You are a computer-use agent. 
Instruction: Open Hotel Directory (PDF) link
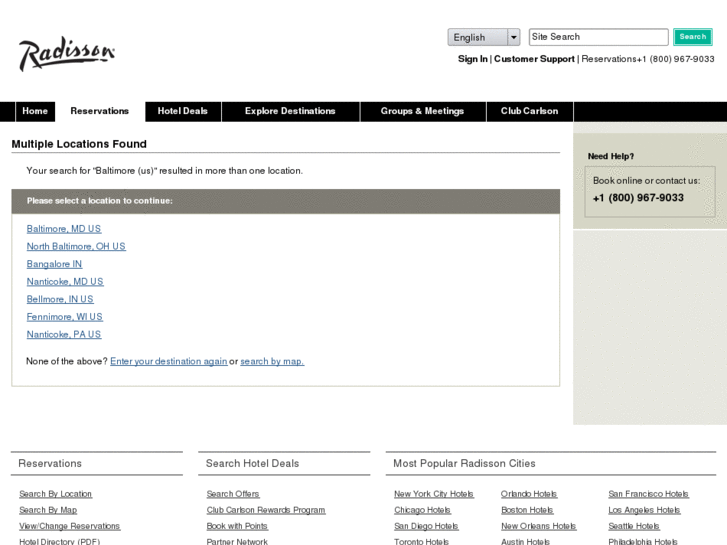[x=59, y=541]
